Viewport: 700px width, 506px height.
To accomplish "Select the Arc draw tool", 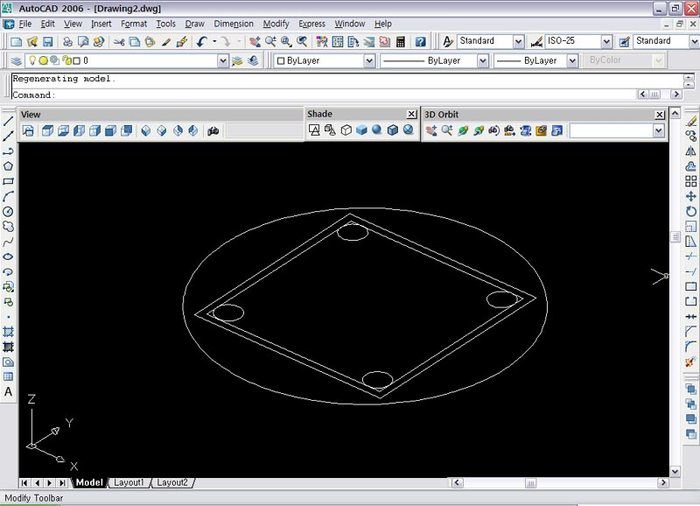I will 8,197.
